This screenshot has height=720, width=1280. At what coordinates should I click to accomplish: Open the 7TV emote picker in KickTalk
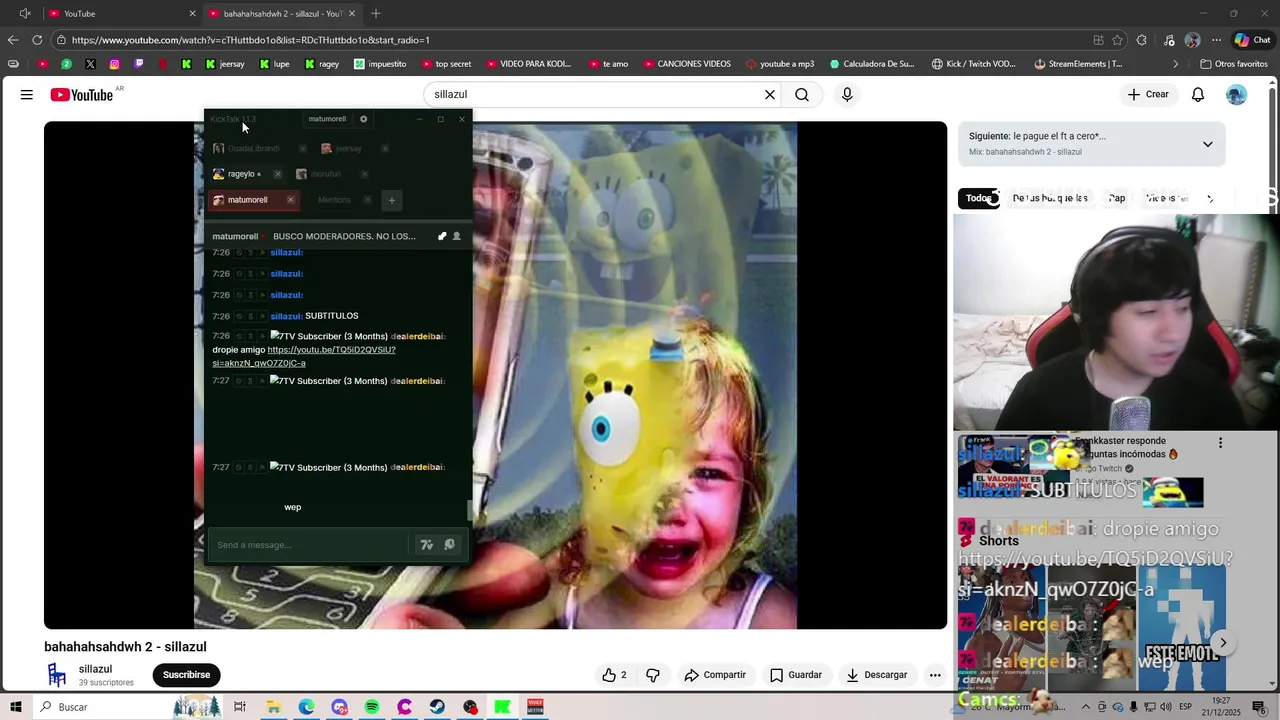click(x=427, y=545)
